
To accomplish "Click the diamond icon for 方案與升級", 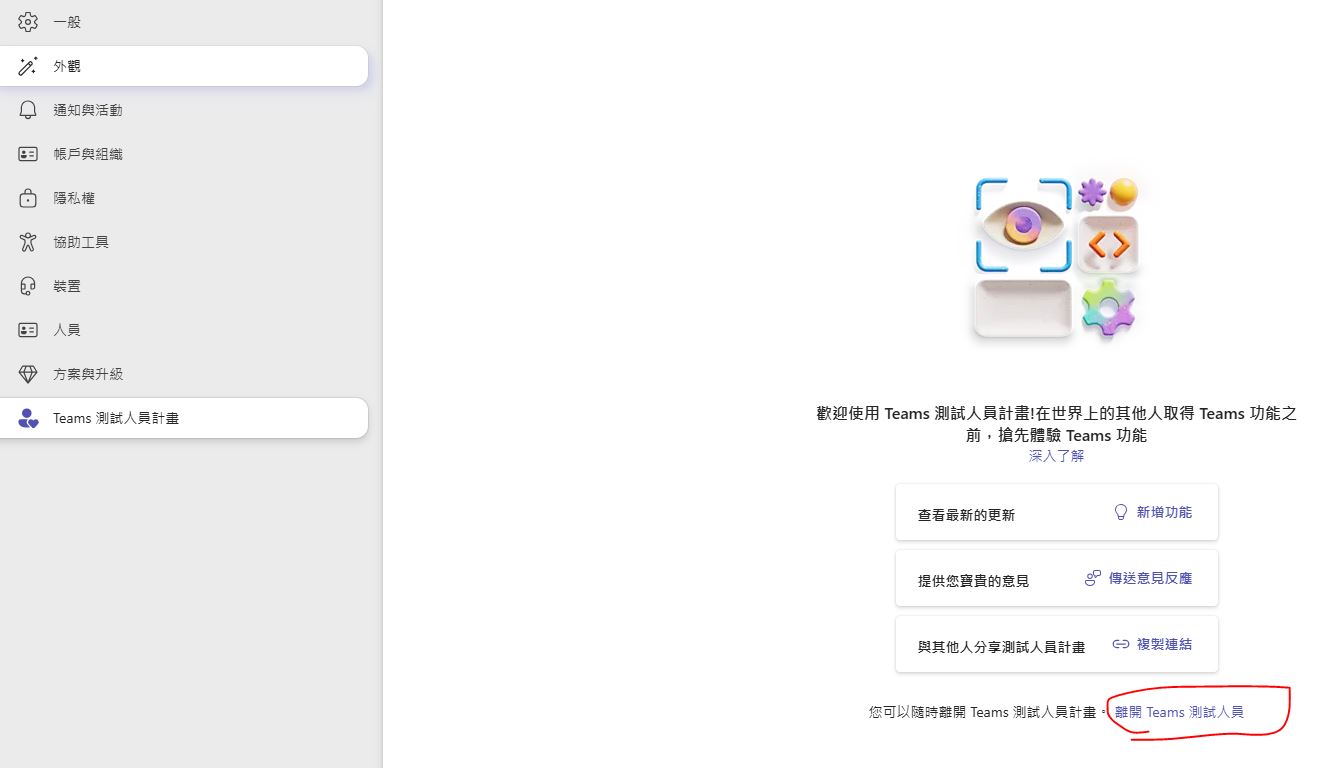I will (28, 374).
